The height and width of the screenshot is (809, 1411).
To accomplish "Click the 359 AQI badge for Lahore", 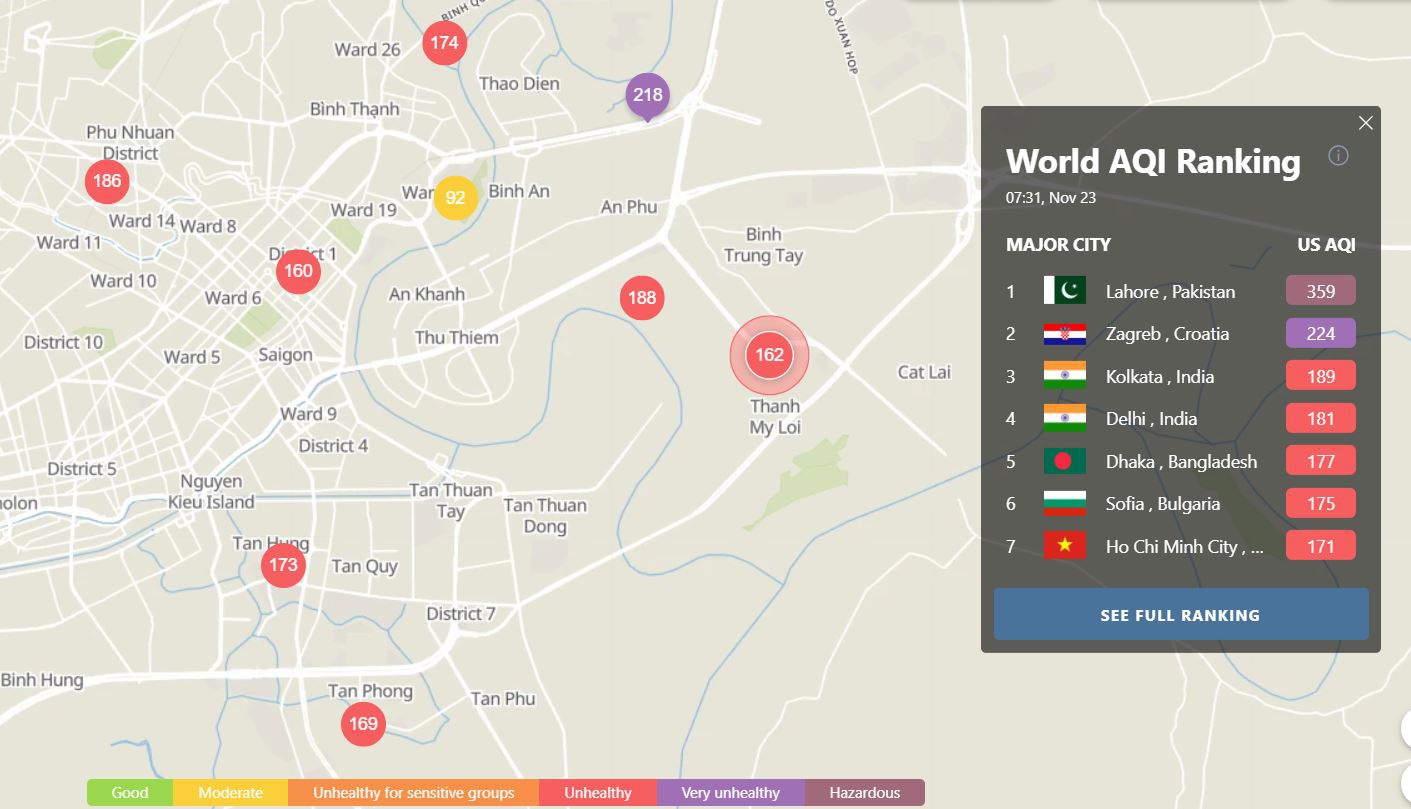I will [x=1320, y=291].
